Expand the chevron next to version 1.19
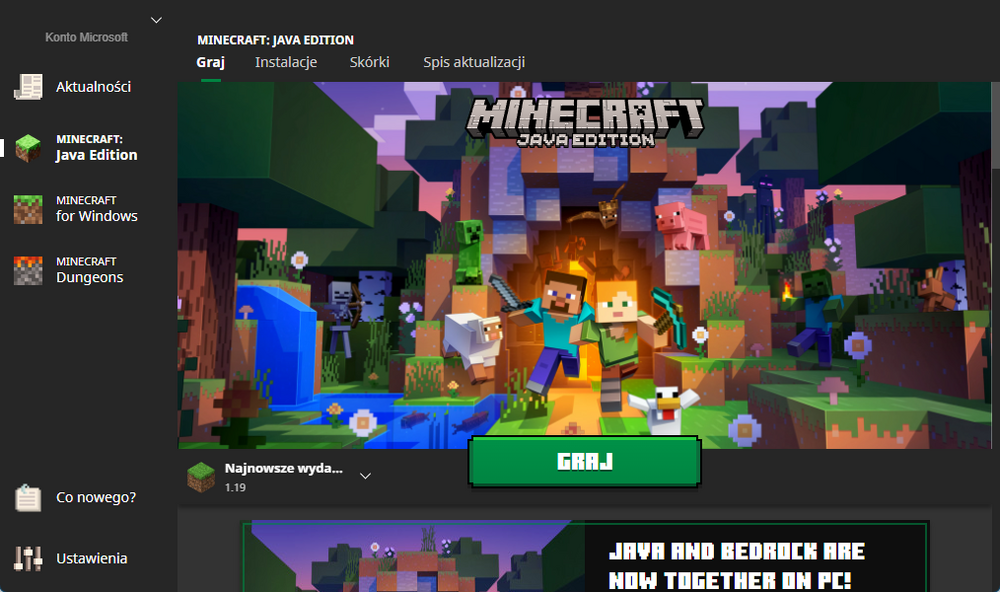 (365, 476)
